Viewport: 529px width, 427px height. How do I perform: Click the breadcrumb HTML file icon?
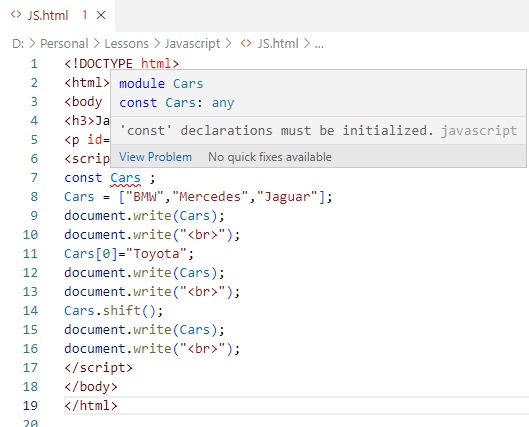pyautogui.click(x=246, y=43)
